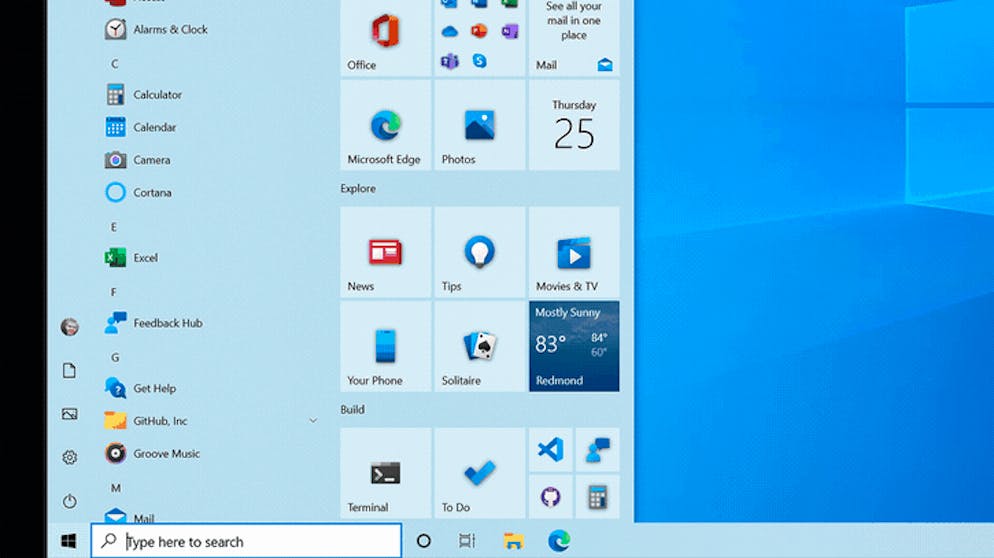Open the small OneDrive tile
The image size is (994, 558).
tap(449, 31)
